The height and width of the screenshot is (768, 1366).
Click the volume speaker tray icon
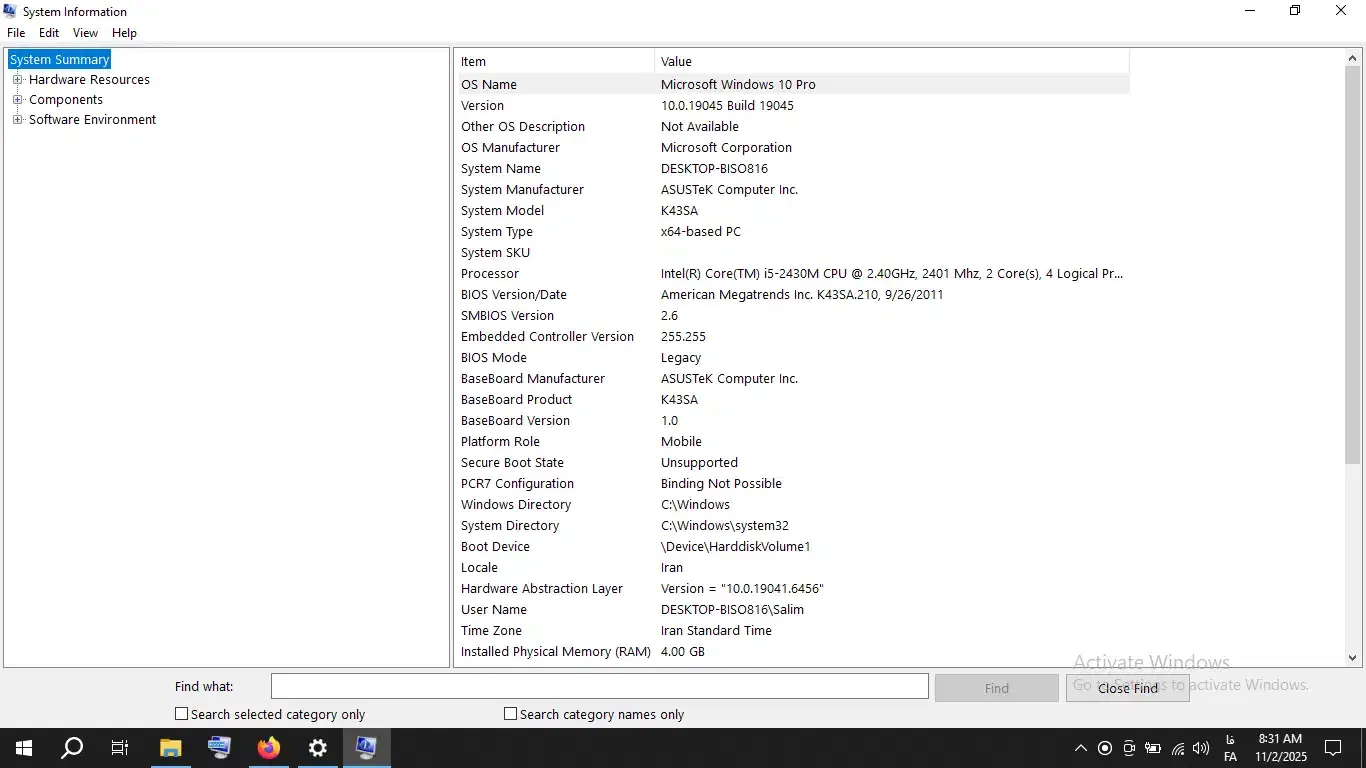1201,748
